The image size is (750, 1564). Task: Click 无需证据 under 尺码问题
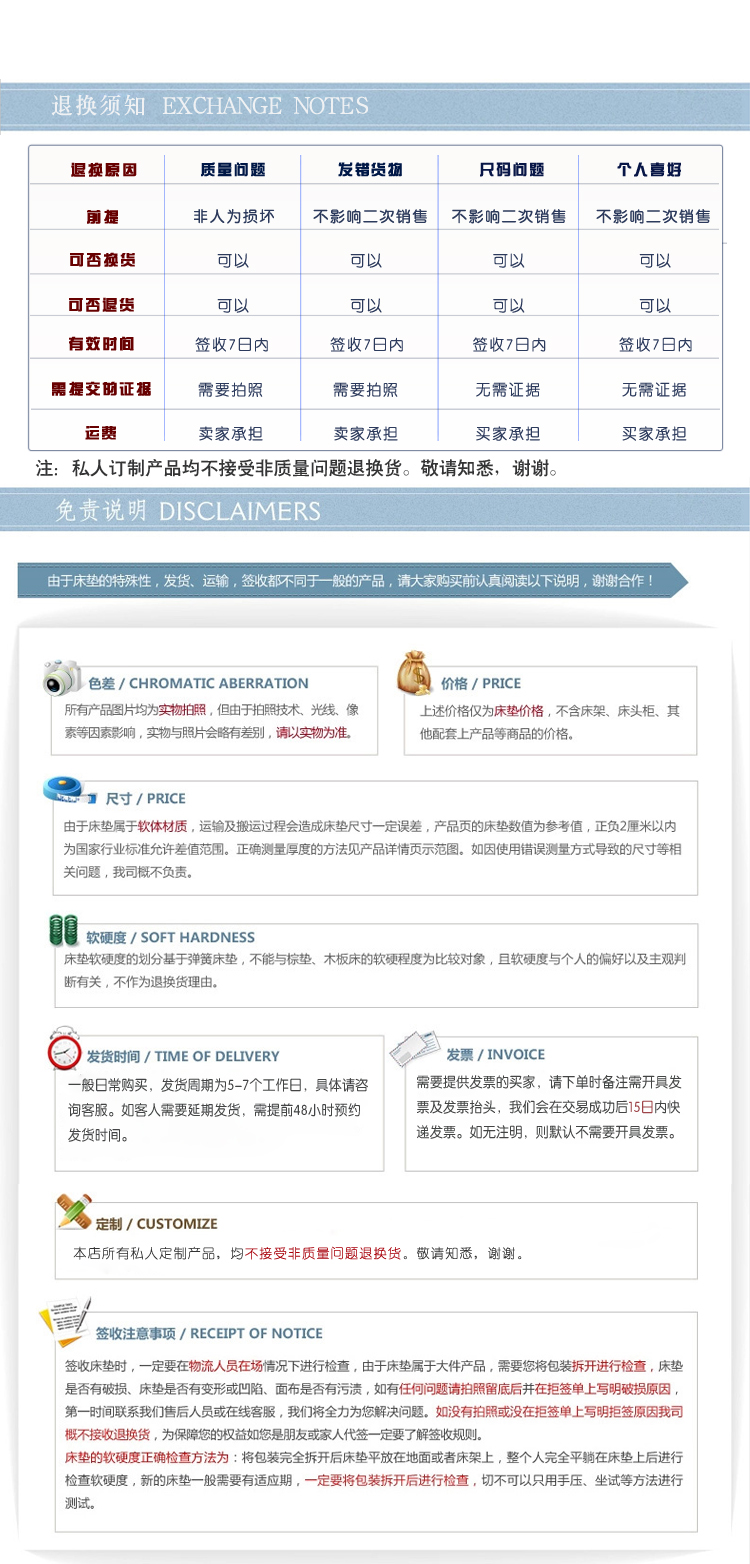pyautogui.click(x=509, y=390)
